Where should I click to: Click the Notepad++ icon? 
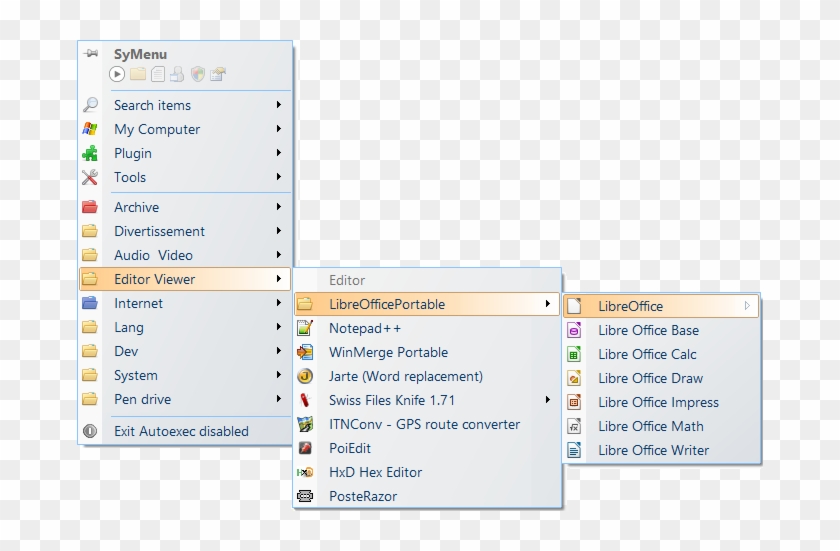pyautogui.click(x=306, y=328)
